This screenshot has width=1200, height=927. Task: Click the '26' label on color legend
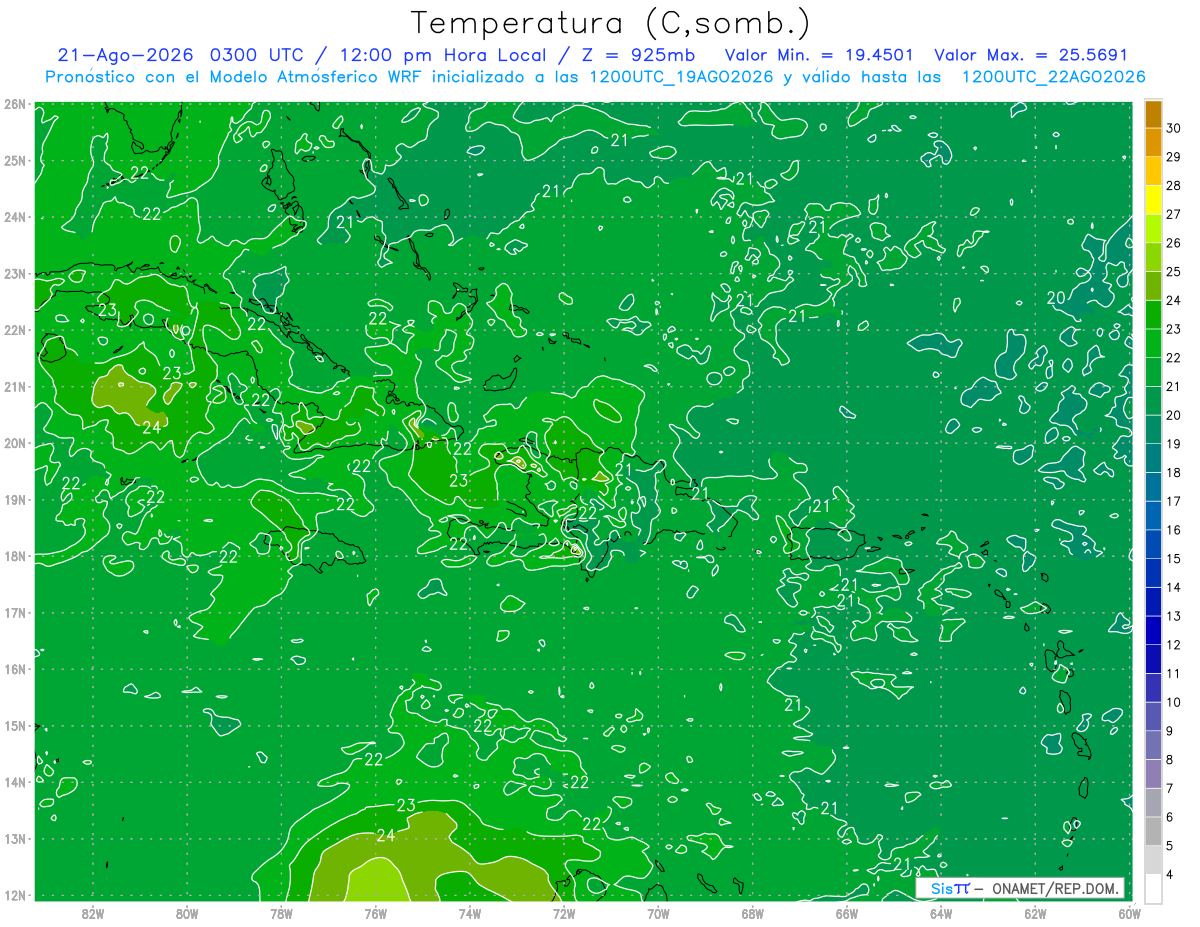(1173, 243)
